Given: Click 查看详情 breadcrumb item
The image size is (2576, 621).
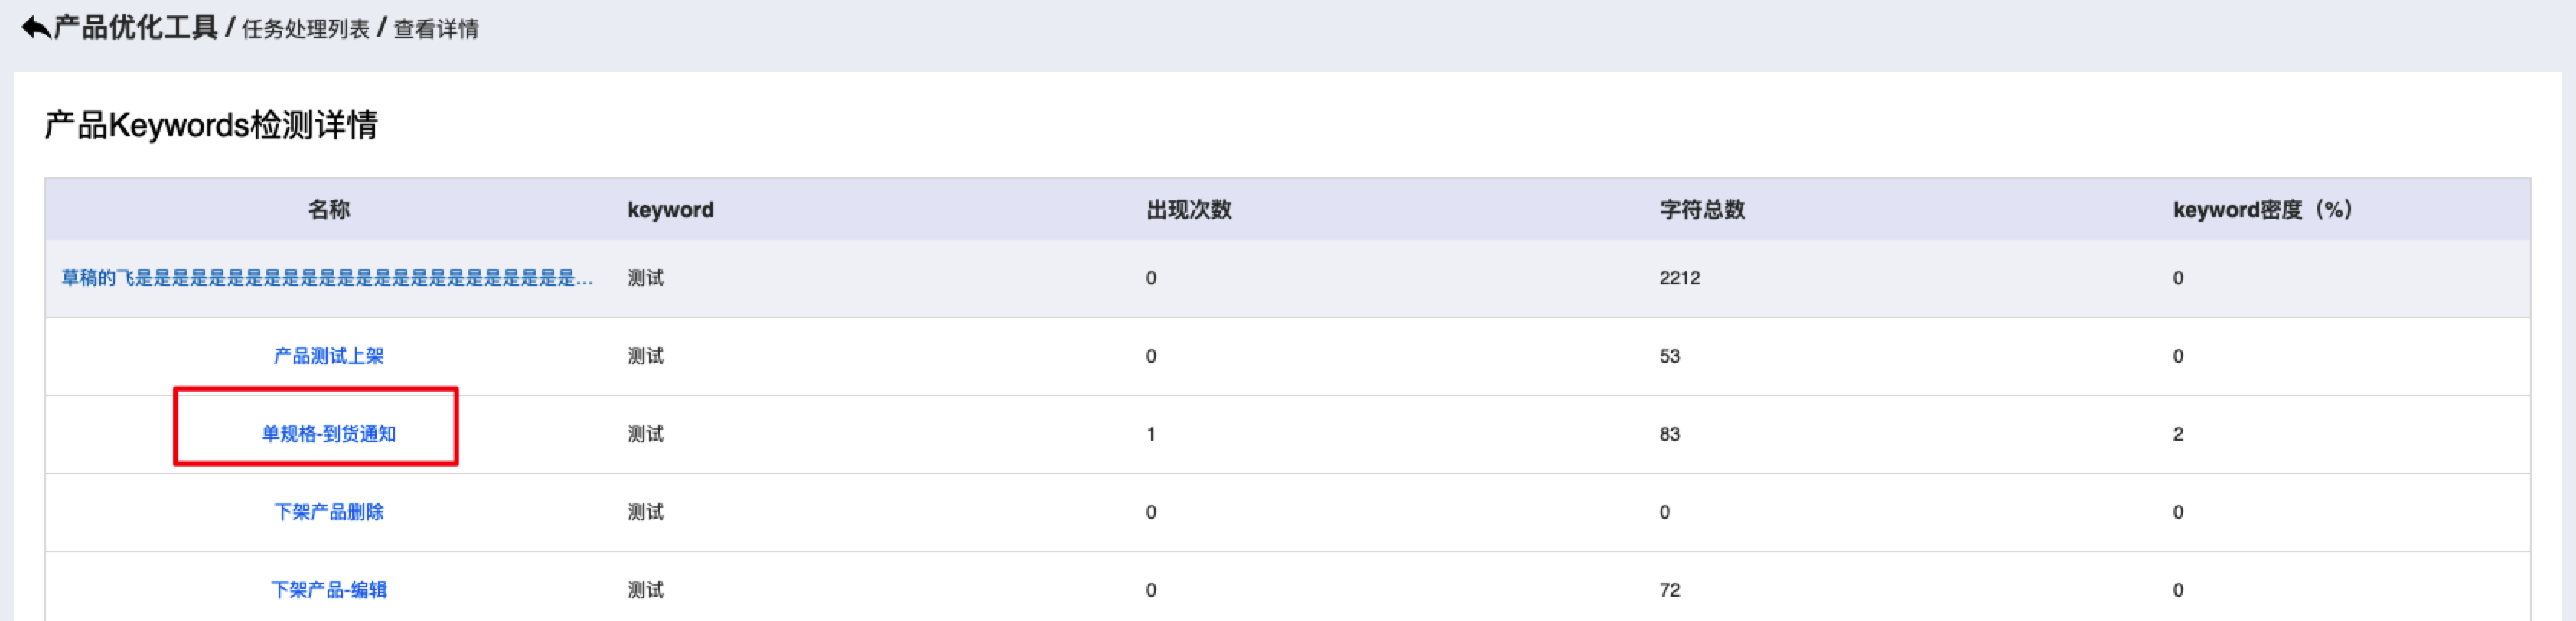Looking at the screenshot, I should [436, 29].
